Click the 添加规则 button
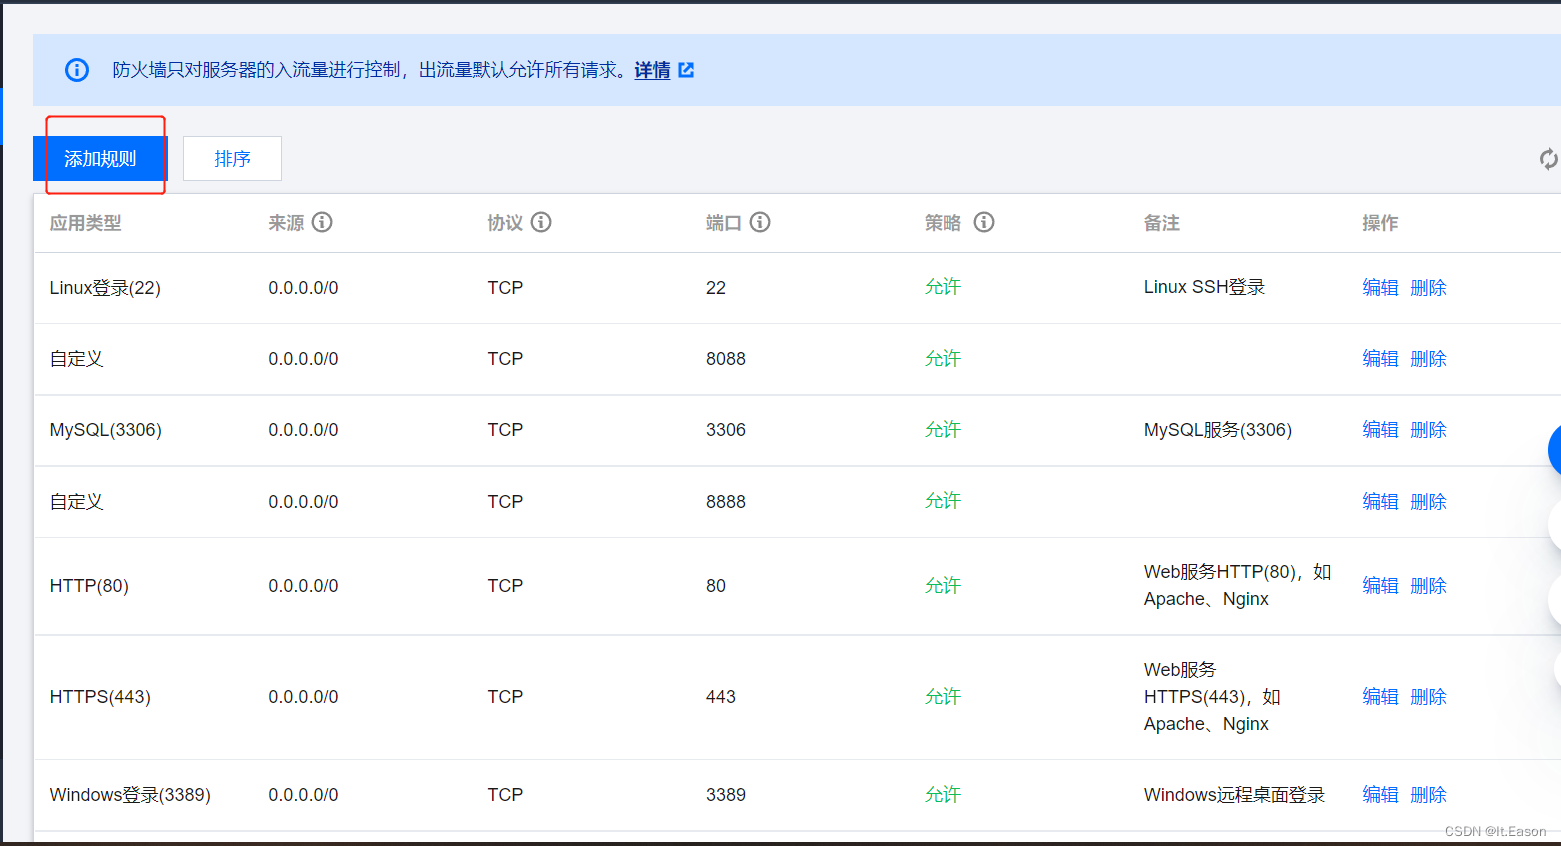 point(100,159)
